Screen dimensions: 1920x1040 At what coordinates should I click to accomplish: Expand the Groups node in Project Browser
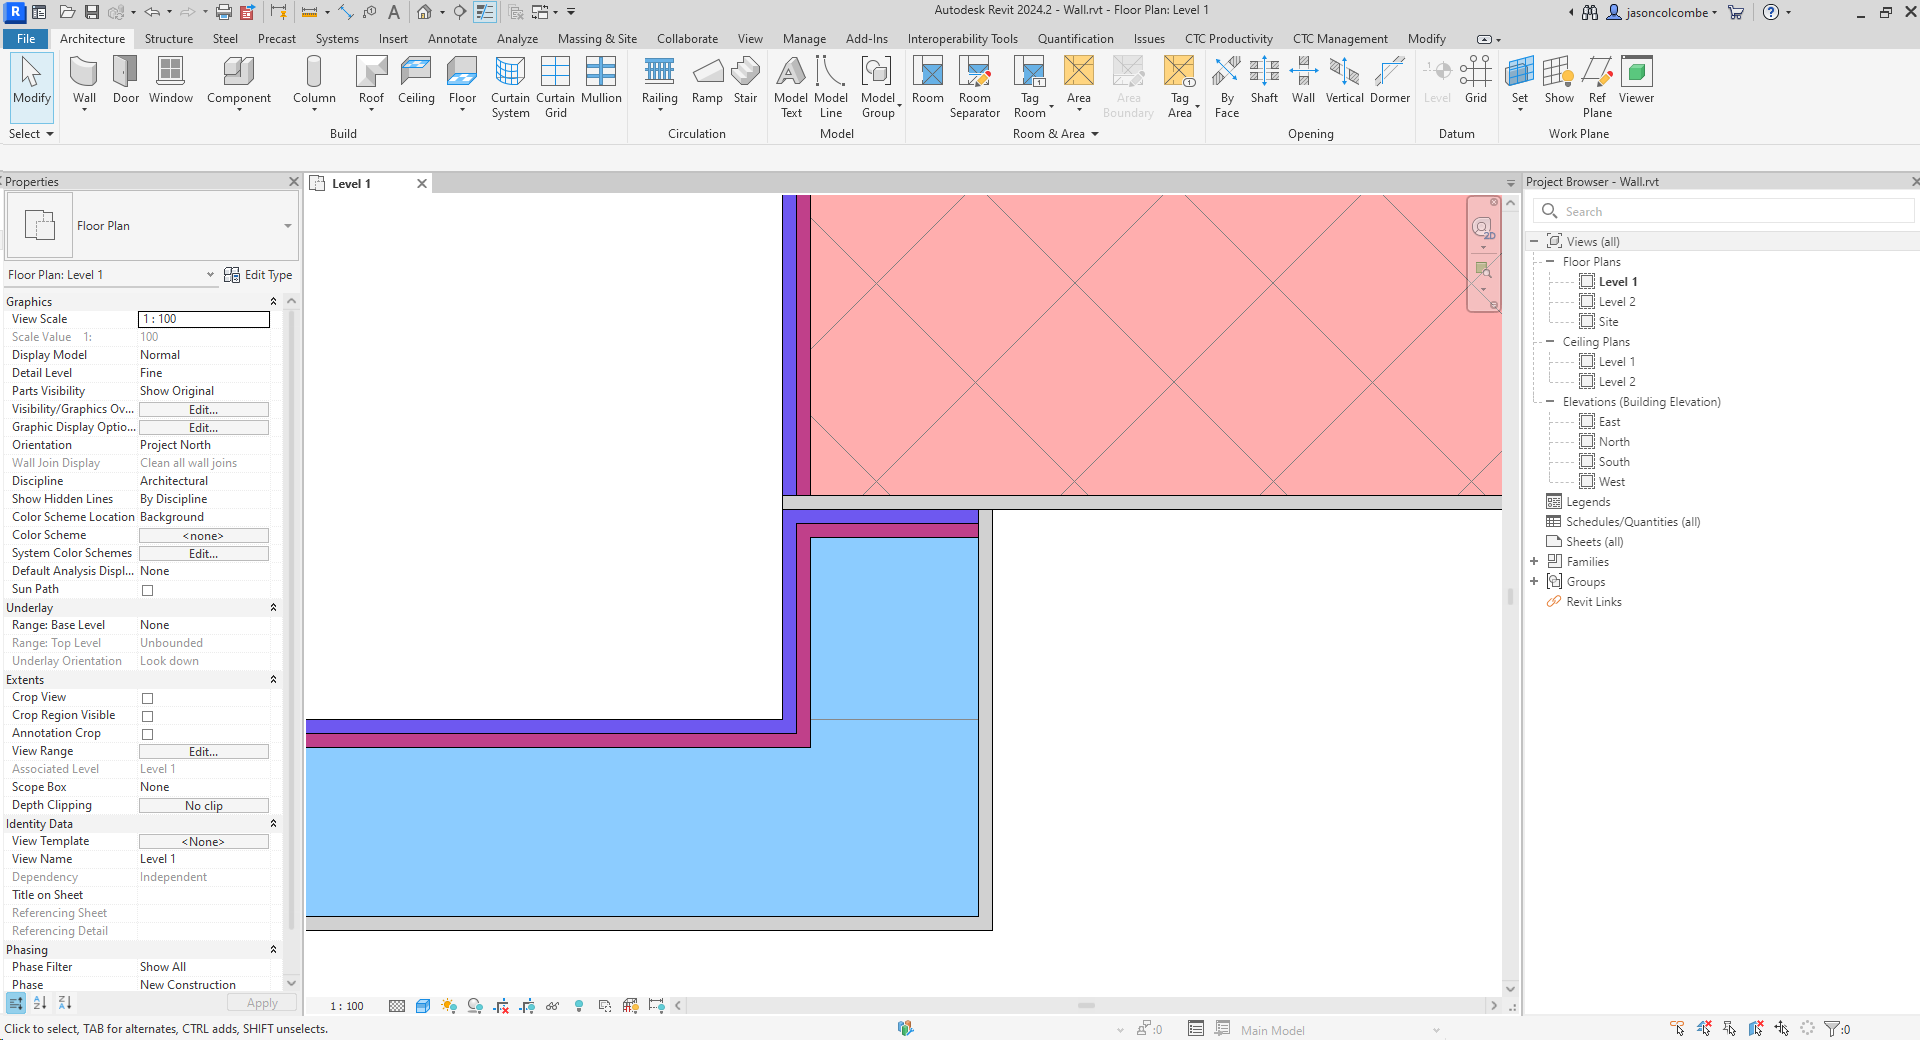point(1534,582)
